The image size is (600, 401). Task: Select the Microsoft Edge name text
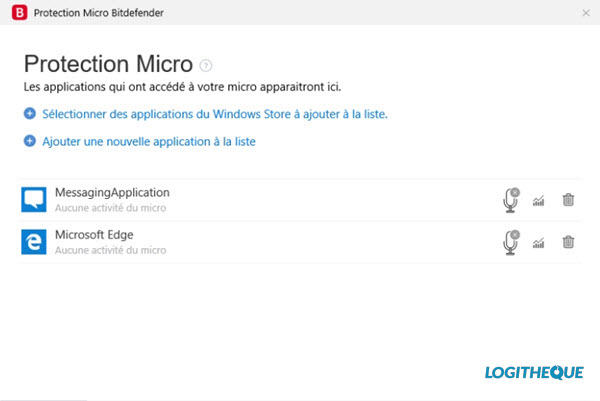point(94,235)
